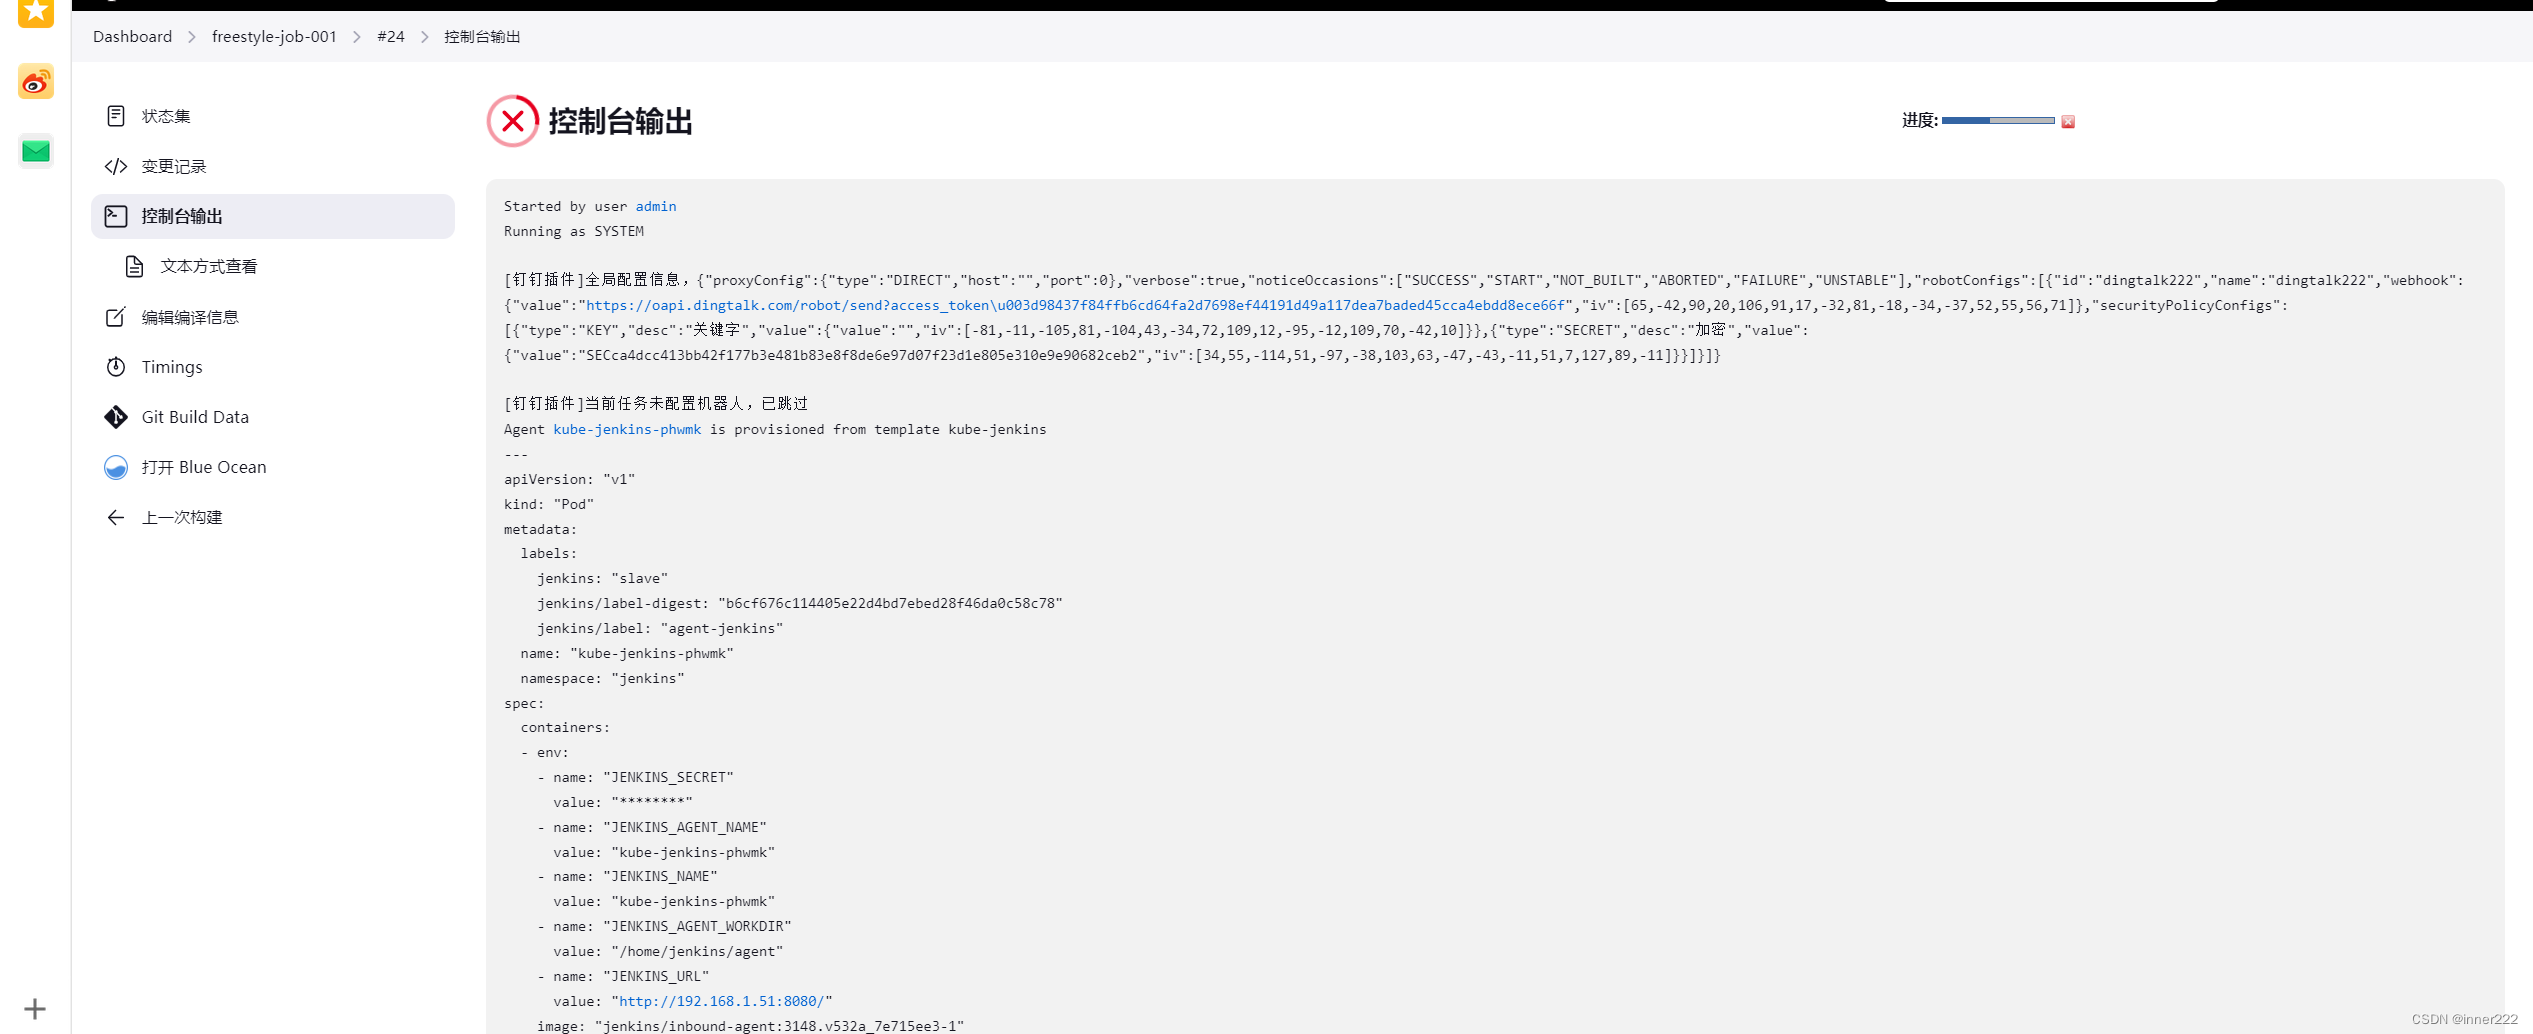Click the plus add icon at bottom left
Viewport: 2533px width, 1034px height.
pos(35,1009)
